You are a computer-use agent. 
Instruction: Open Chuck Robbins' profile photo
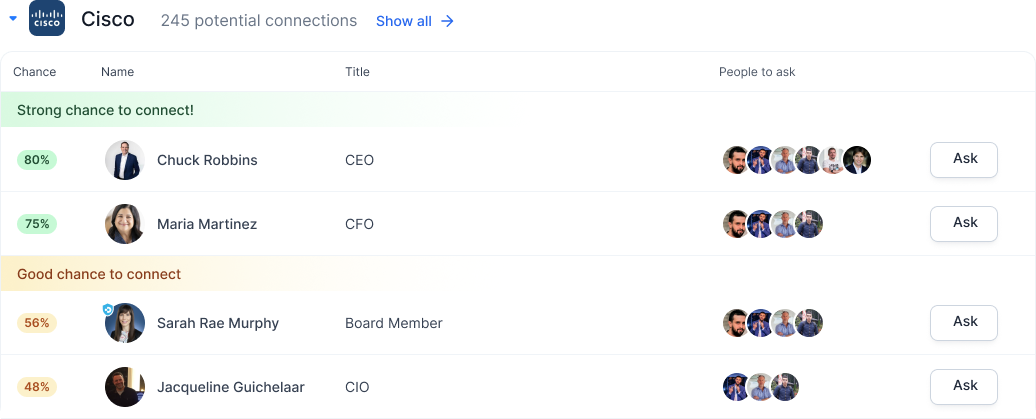pyautogui.click(x=125, y=160)
